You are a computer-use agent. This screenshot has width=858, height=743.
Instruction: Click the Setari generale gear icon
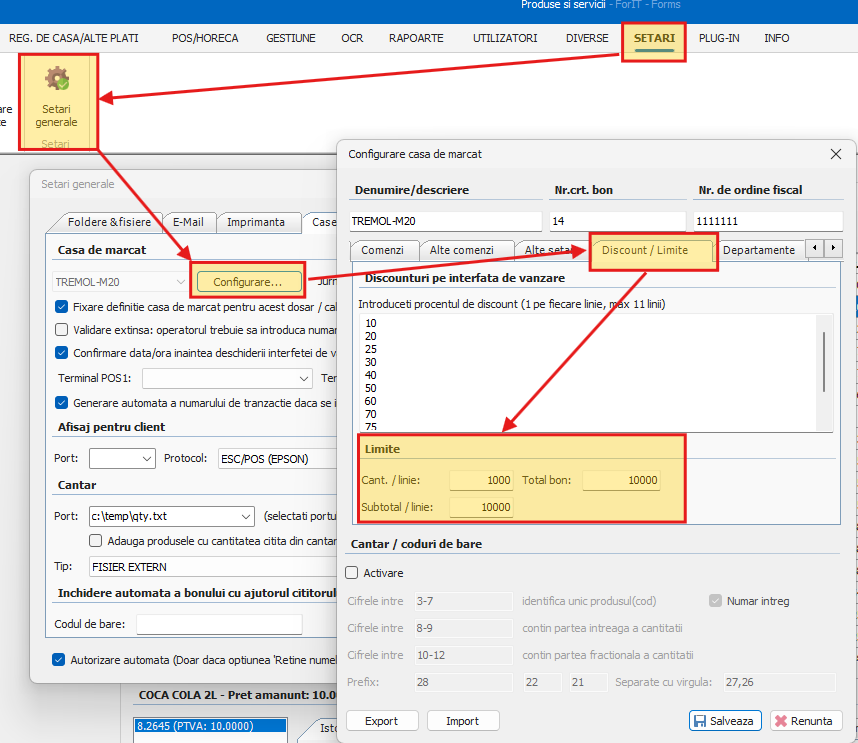tap(57, 79)
